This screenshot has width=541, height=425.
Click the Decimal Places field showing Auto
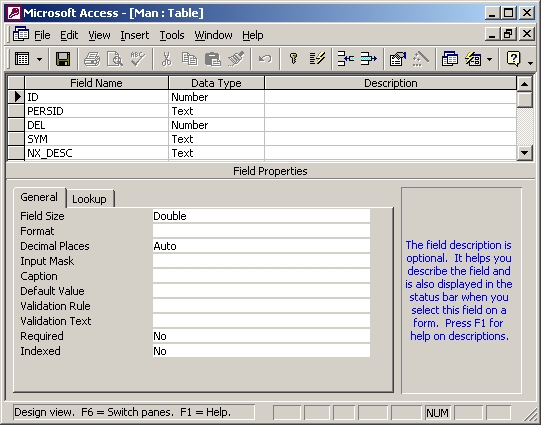261,246
